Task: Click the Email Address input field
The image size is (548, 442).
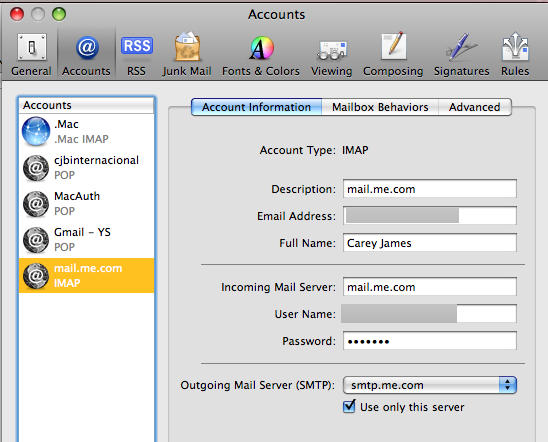Action: (x=430, y=216)
